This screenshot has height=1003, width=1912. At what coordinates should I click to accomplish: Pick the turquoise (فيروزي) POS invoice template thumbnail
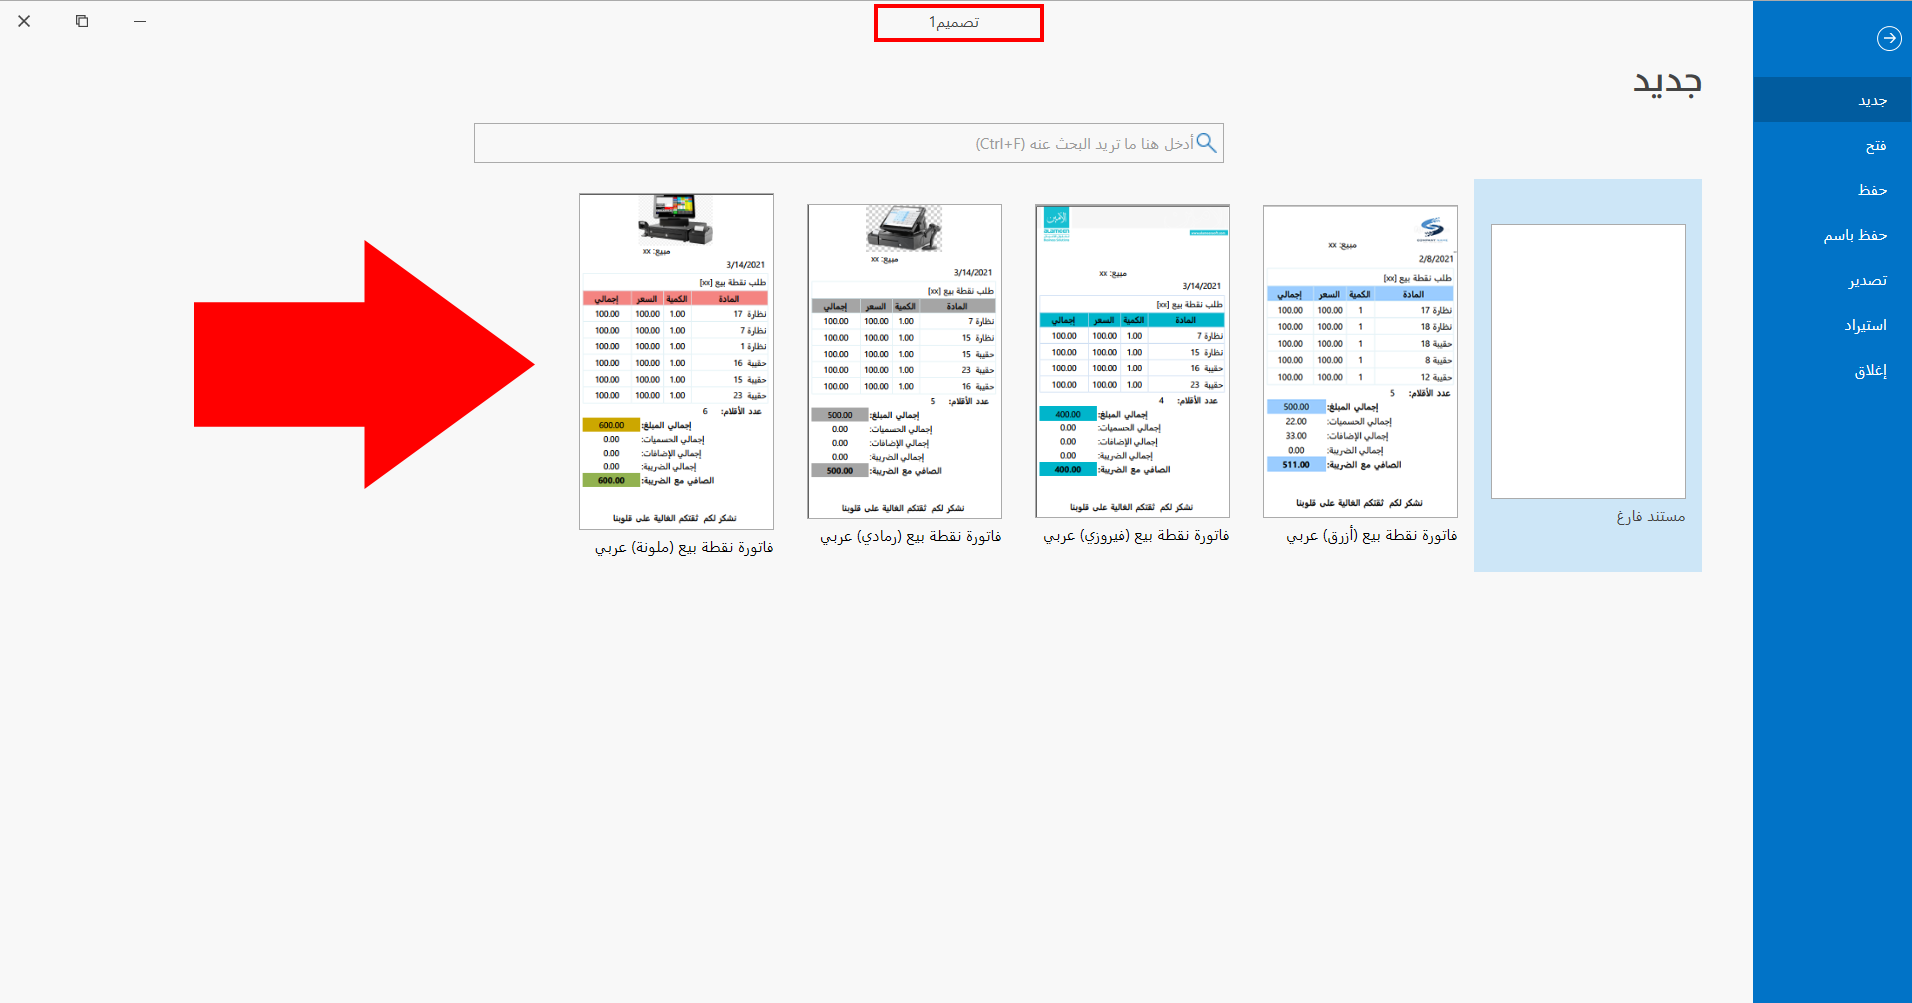[x=1132, y=361]
